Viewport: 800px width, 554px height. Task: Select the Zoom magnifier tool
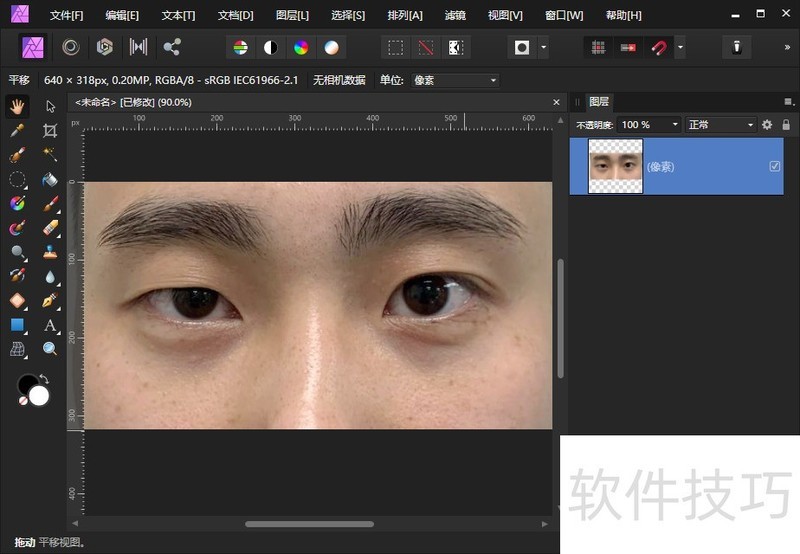[50, 349]
